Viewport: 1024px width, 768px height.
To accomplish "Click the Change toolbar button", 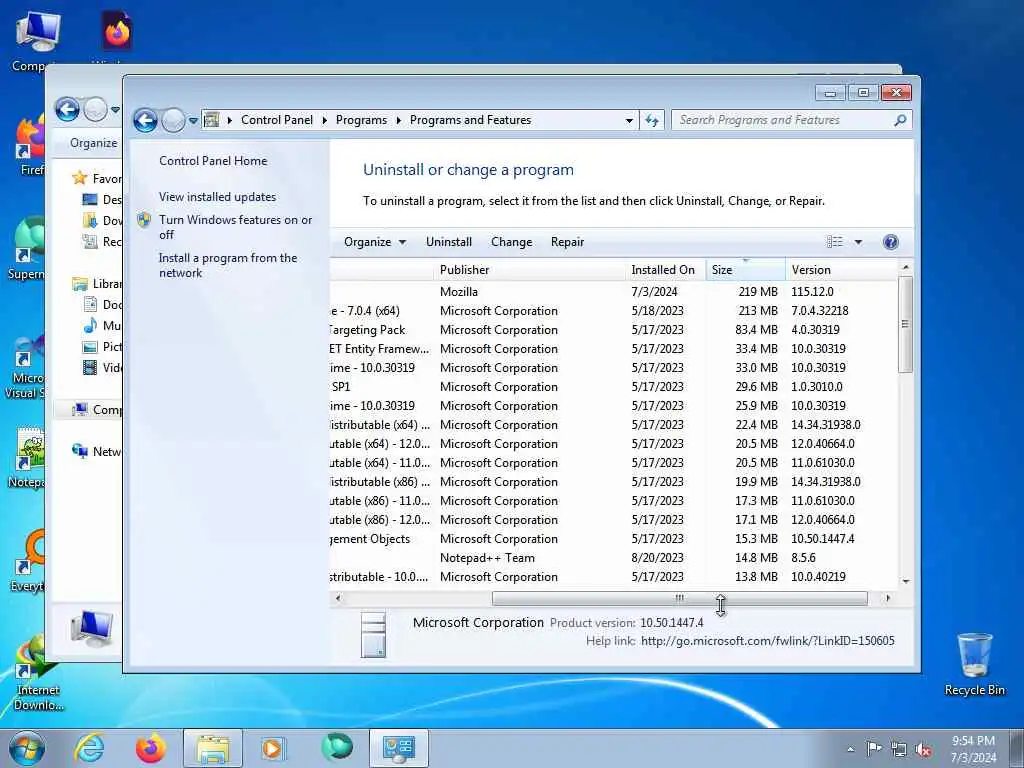I will (x=511, y=242).
